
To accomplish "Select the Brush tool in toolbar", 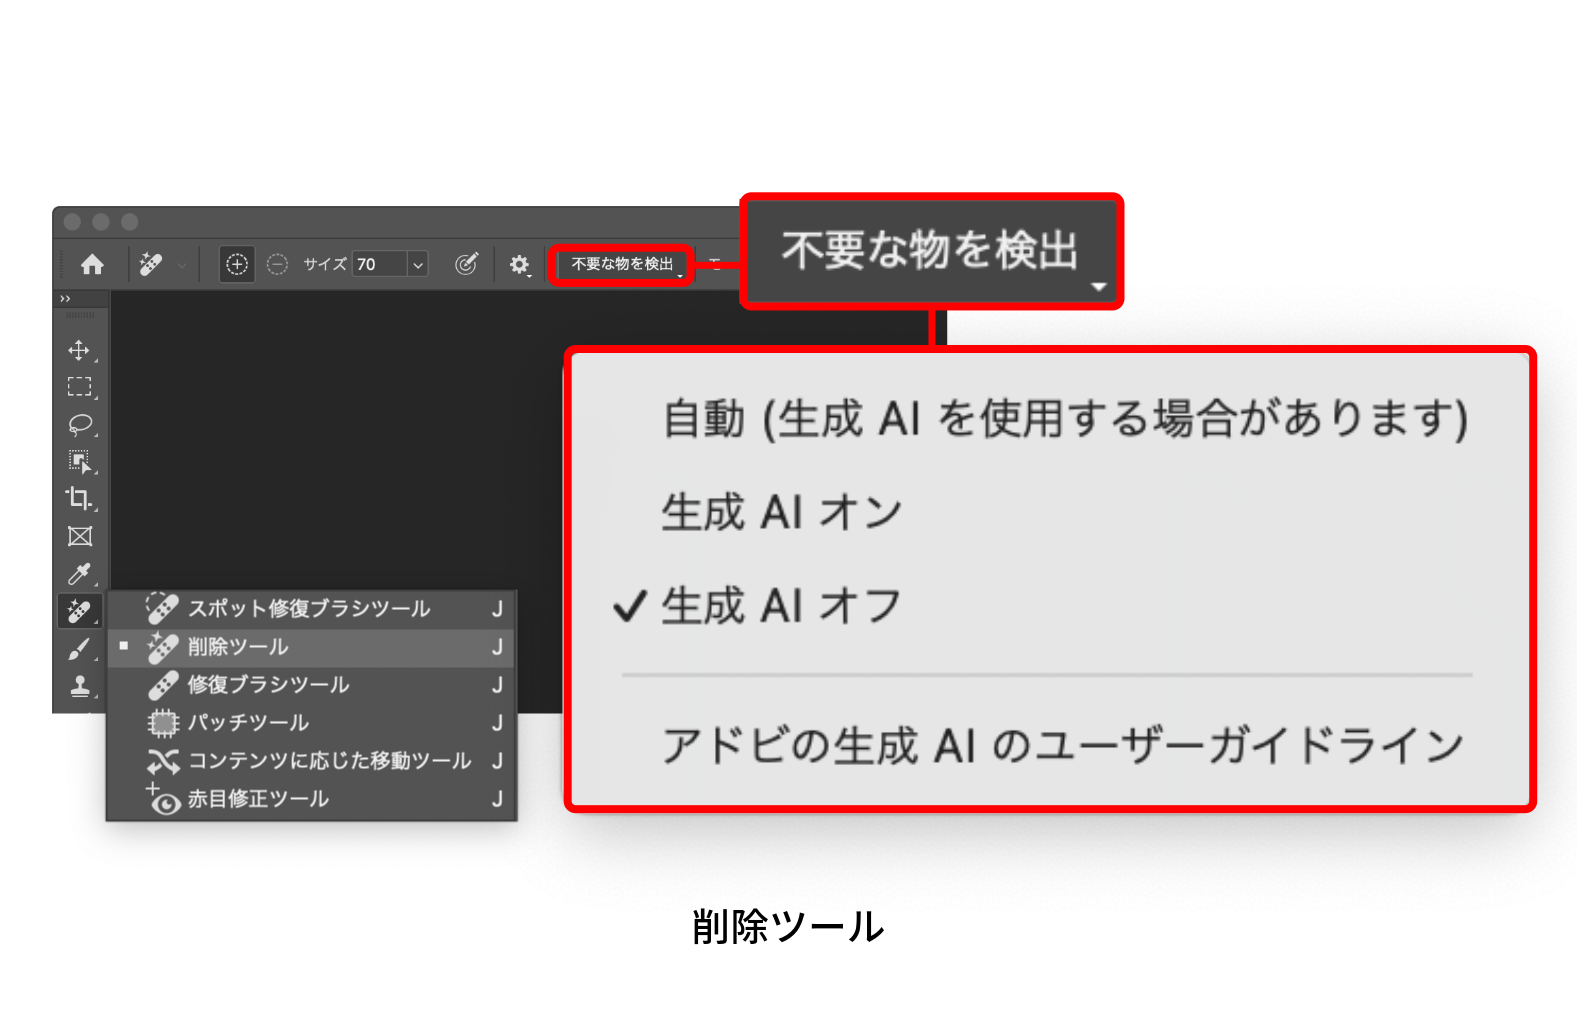I will click(x=79, y=649).
